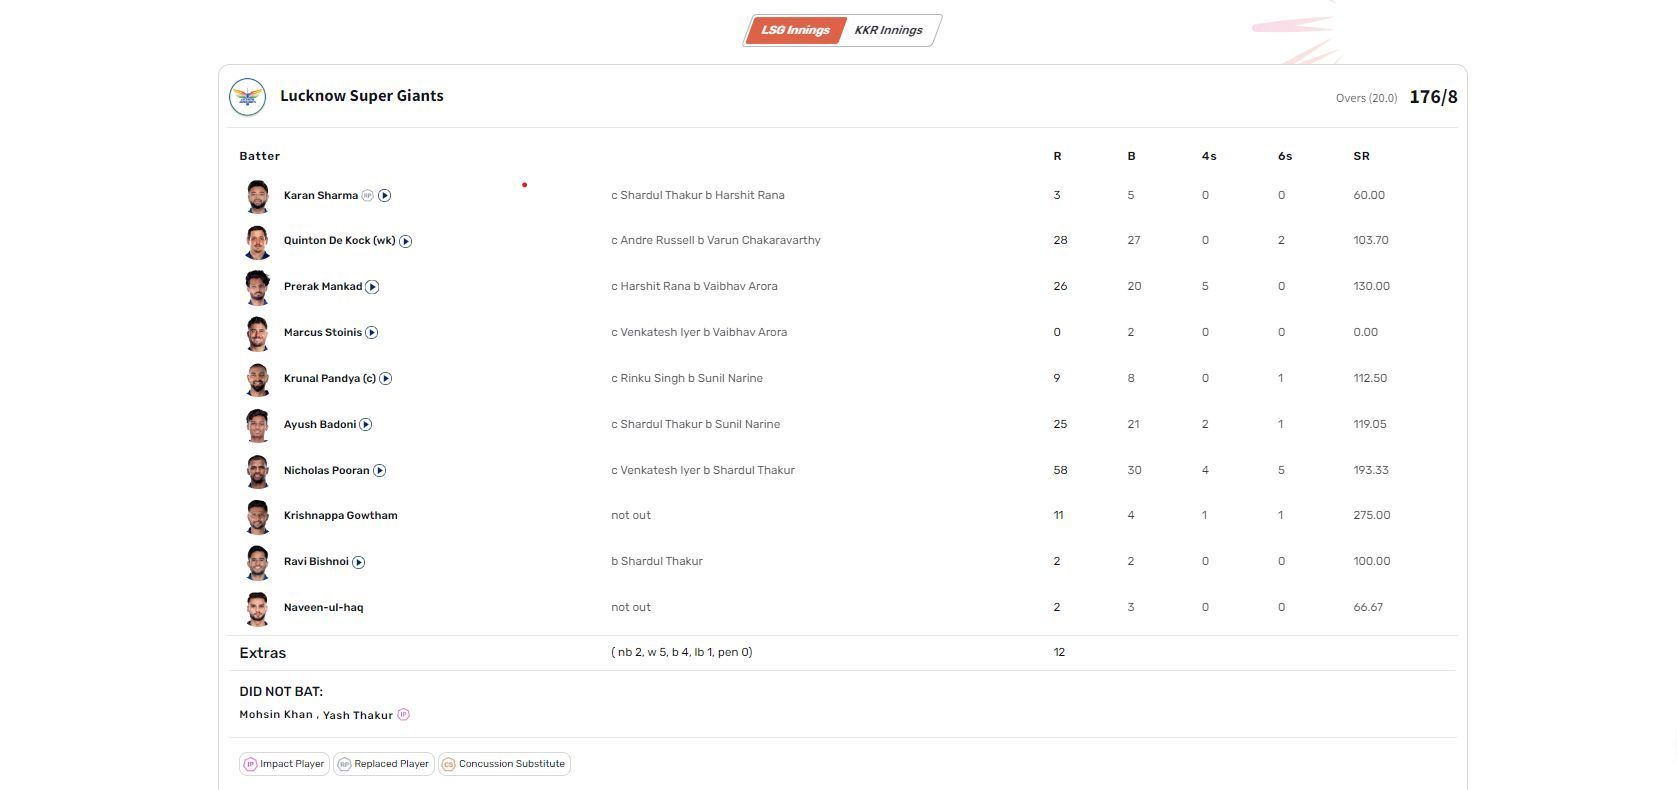The width and height of the screenshot is (1677, 790).
Task: Play Krunal Pandya's dismissal video
Action: [386, 379]
